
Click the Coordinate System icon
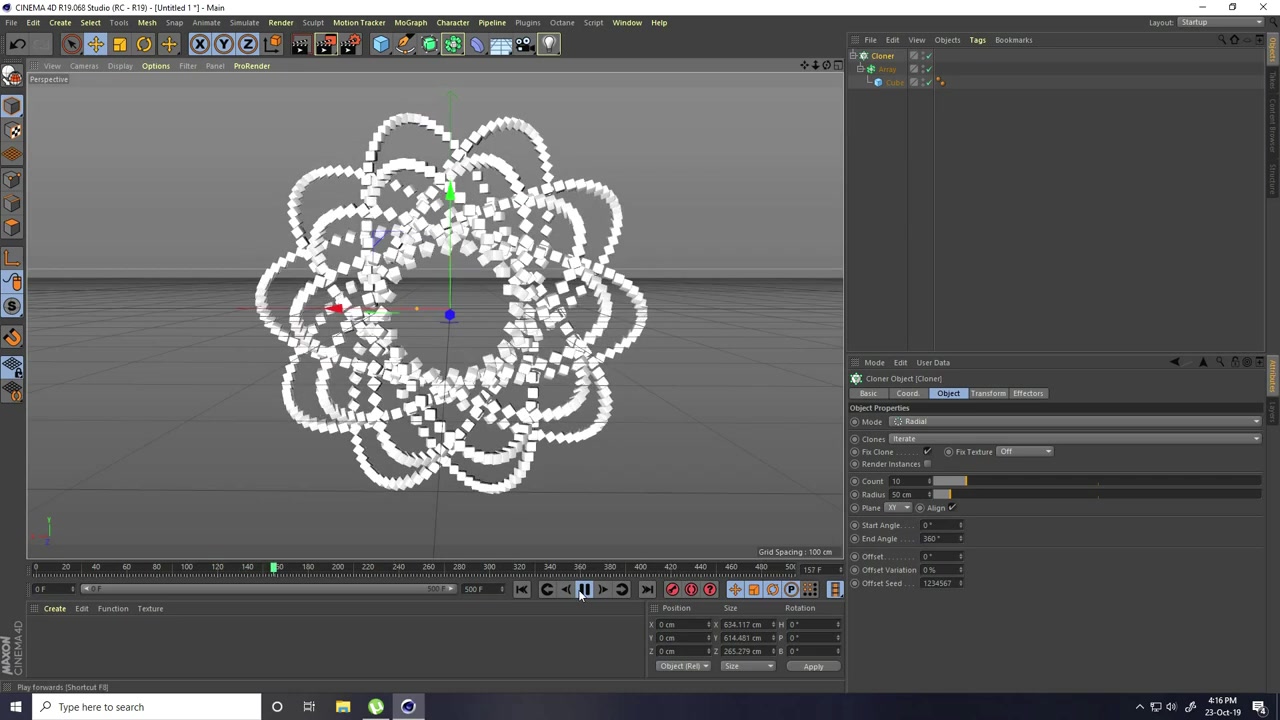[273, 44]
